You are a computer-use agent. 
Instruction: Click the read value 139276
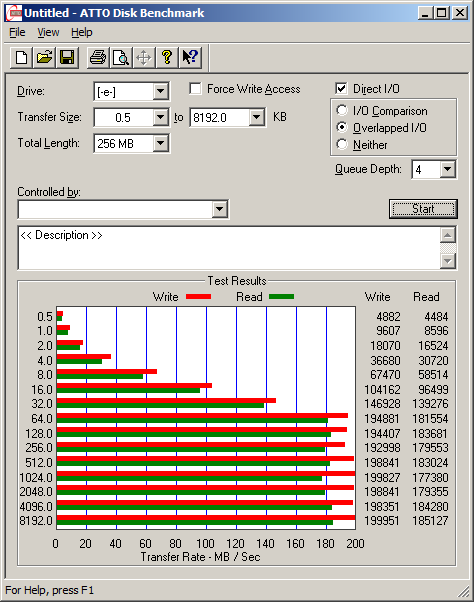pyautogui.click(x=430, y=404)
